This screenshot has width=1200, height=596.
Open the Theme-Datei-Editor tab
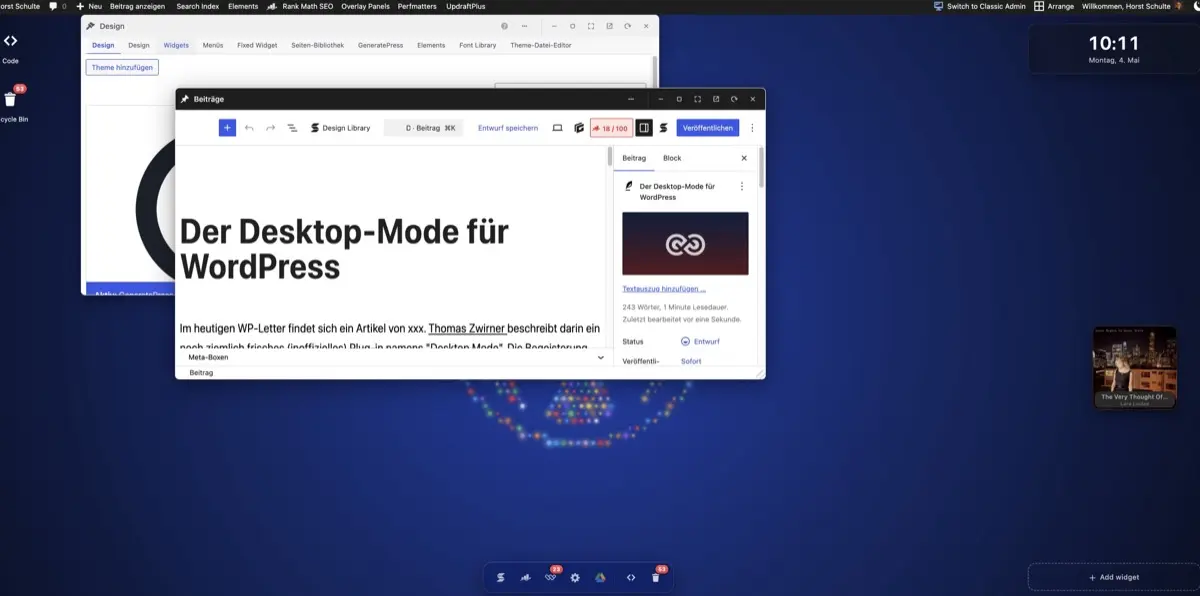click(541, 45)
